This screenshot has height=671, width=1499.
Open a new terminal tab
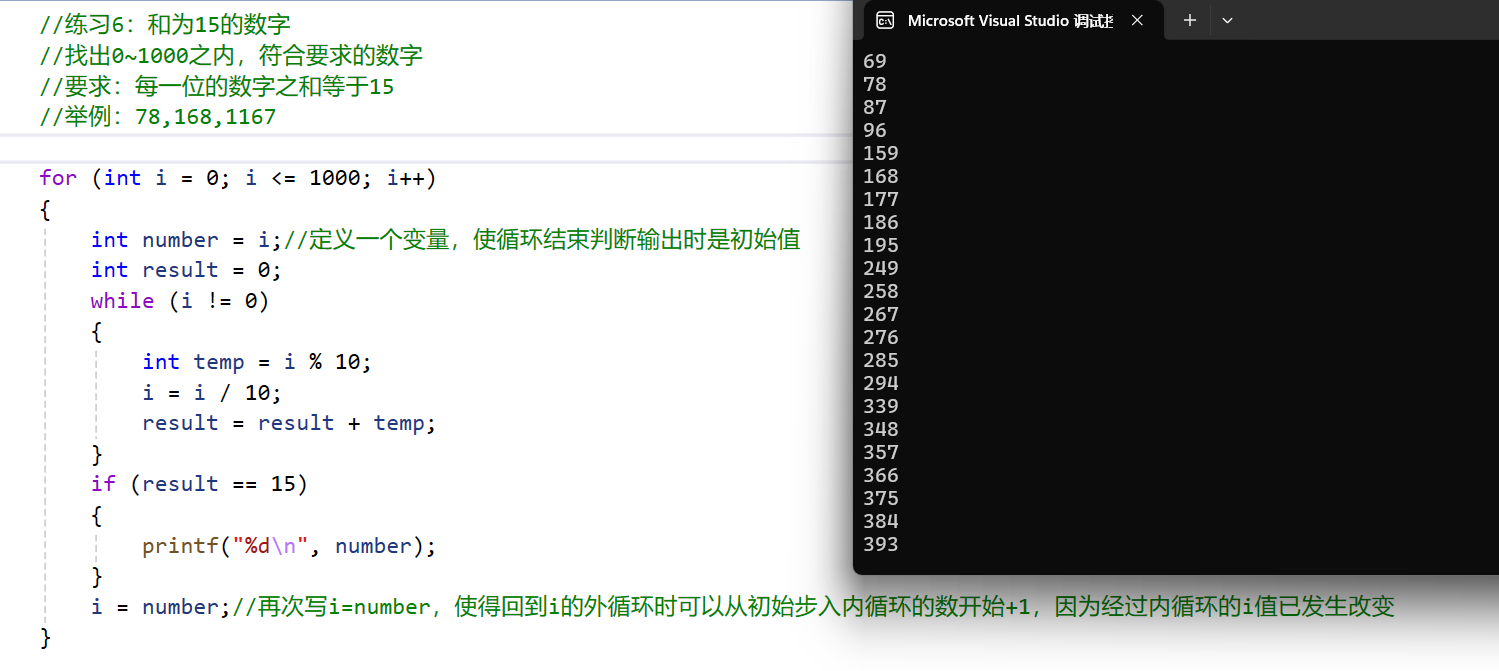coord(1189,20)
